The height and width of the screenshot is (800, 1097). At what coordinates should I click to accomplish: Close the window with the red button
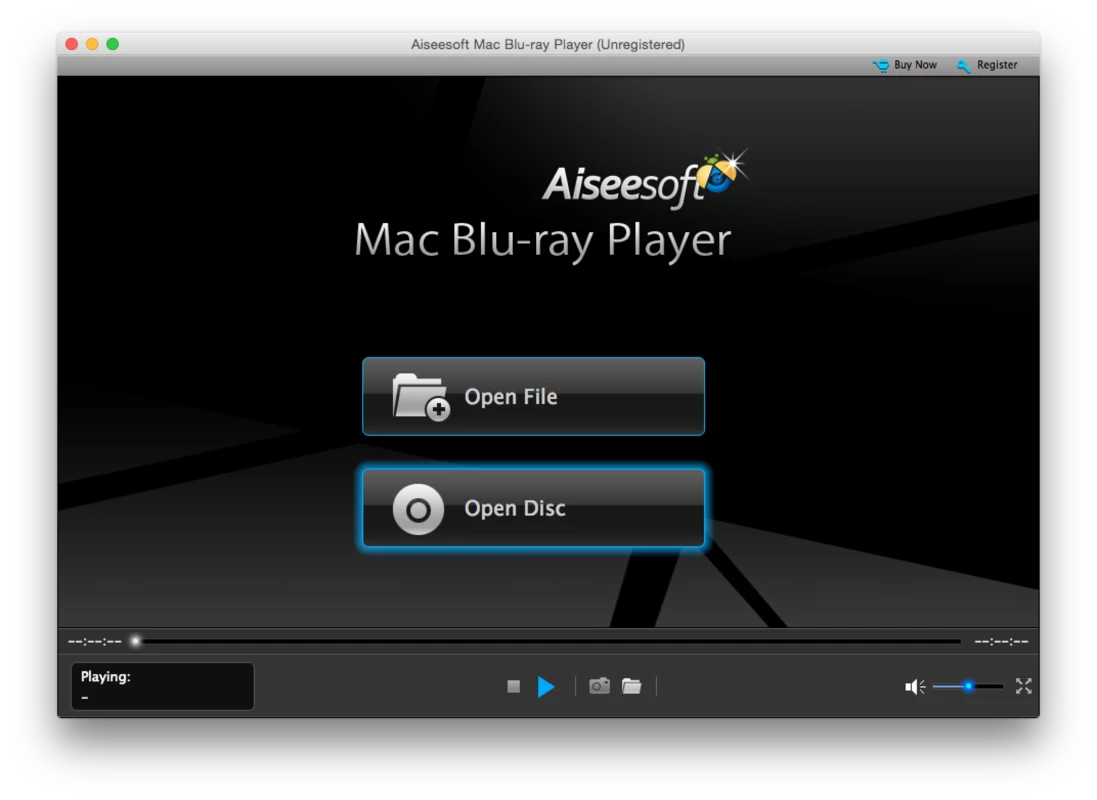click(x=71, y=44)
